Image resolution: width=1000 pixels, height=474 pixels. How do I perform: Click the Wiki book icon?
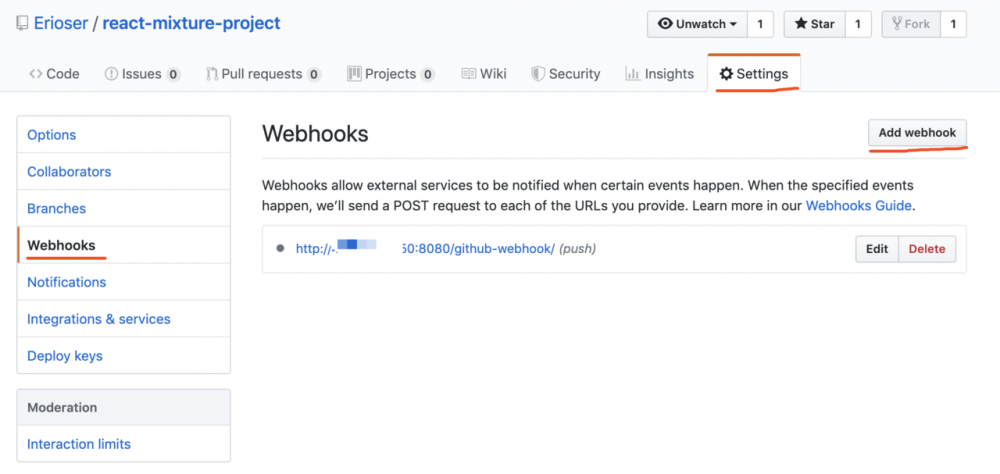click(x=468, y=74)
